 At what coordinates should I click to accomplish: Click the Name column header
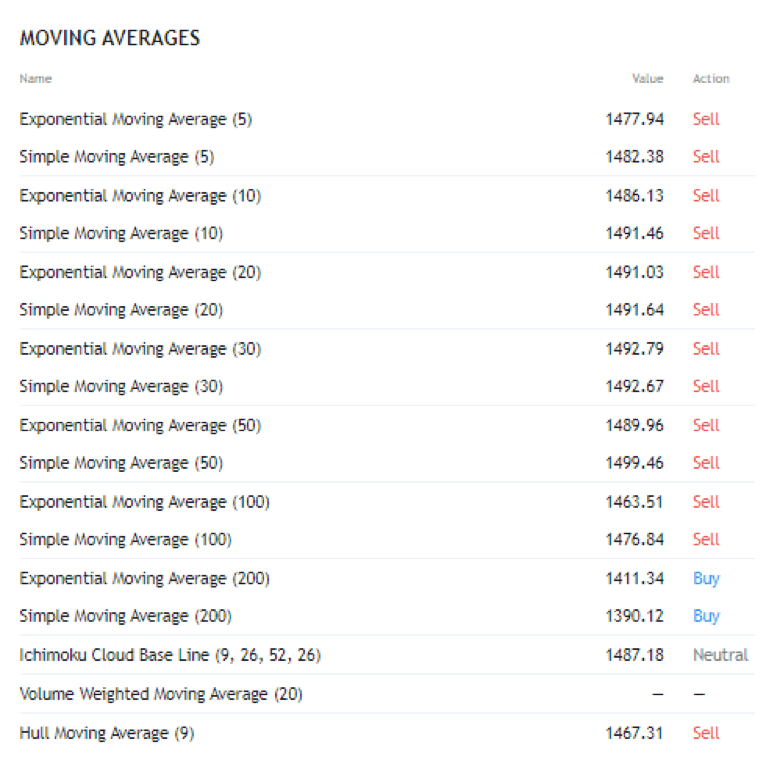tap(35, 79)
